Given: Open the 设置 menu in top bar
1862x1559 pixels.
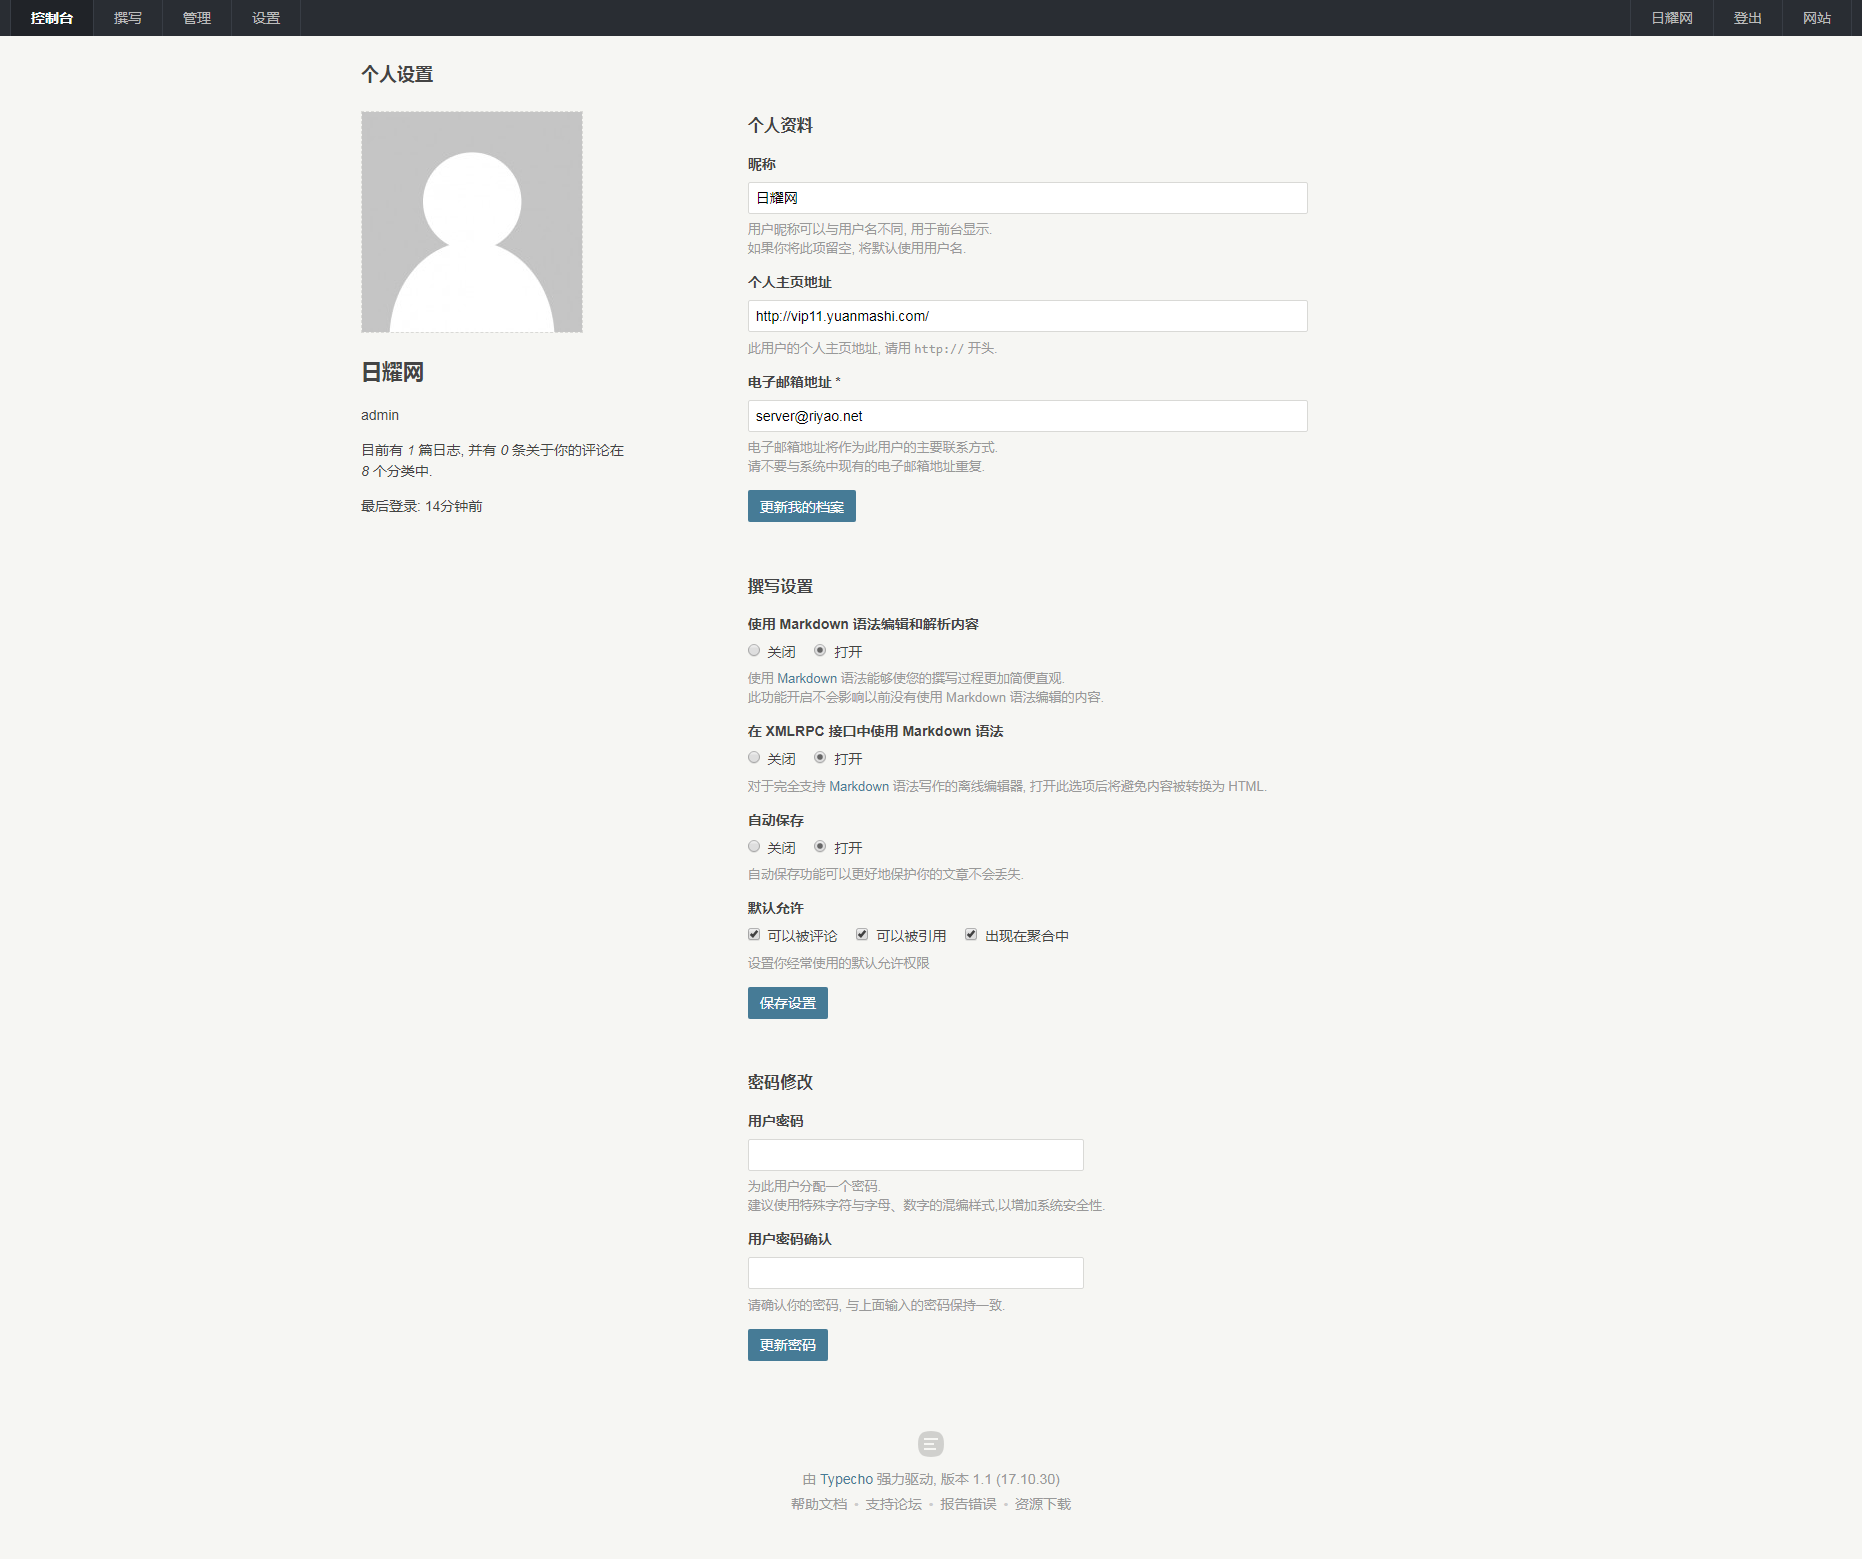Looking at the screenshot, I should (266, 18).
